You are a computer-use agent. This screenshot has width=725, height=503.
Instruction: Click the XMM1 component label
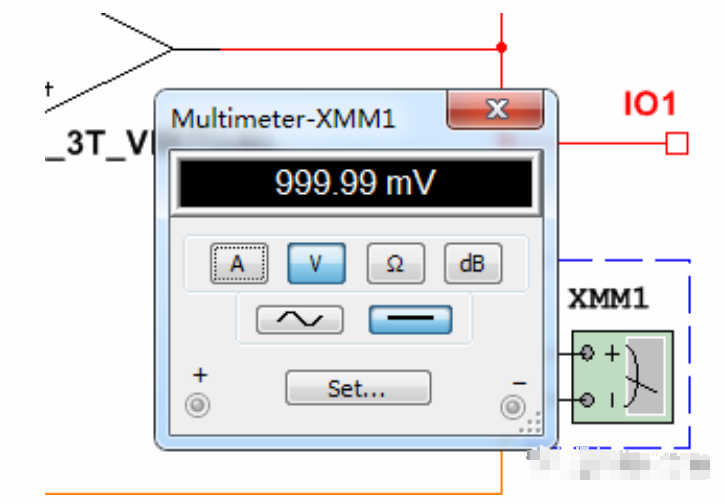pos(608,299)
